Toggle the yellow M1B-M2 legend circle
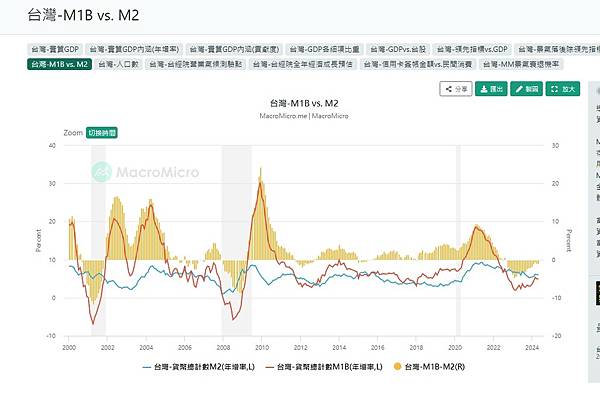The image size is (600, 408). tap(398, 367)
